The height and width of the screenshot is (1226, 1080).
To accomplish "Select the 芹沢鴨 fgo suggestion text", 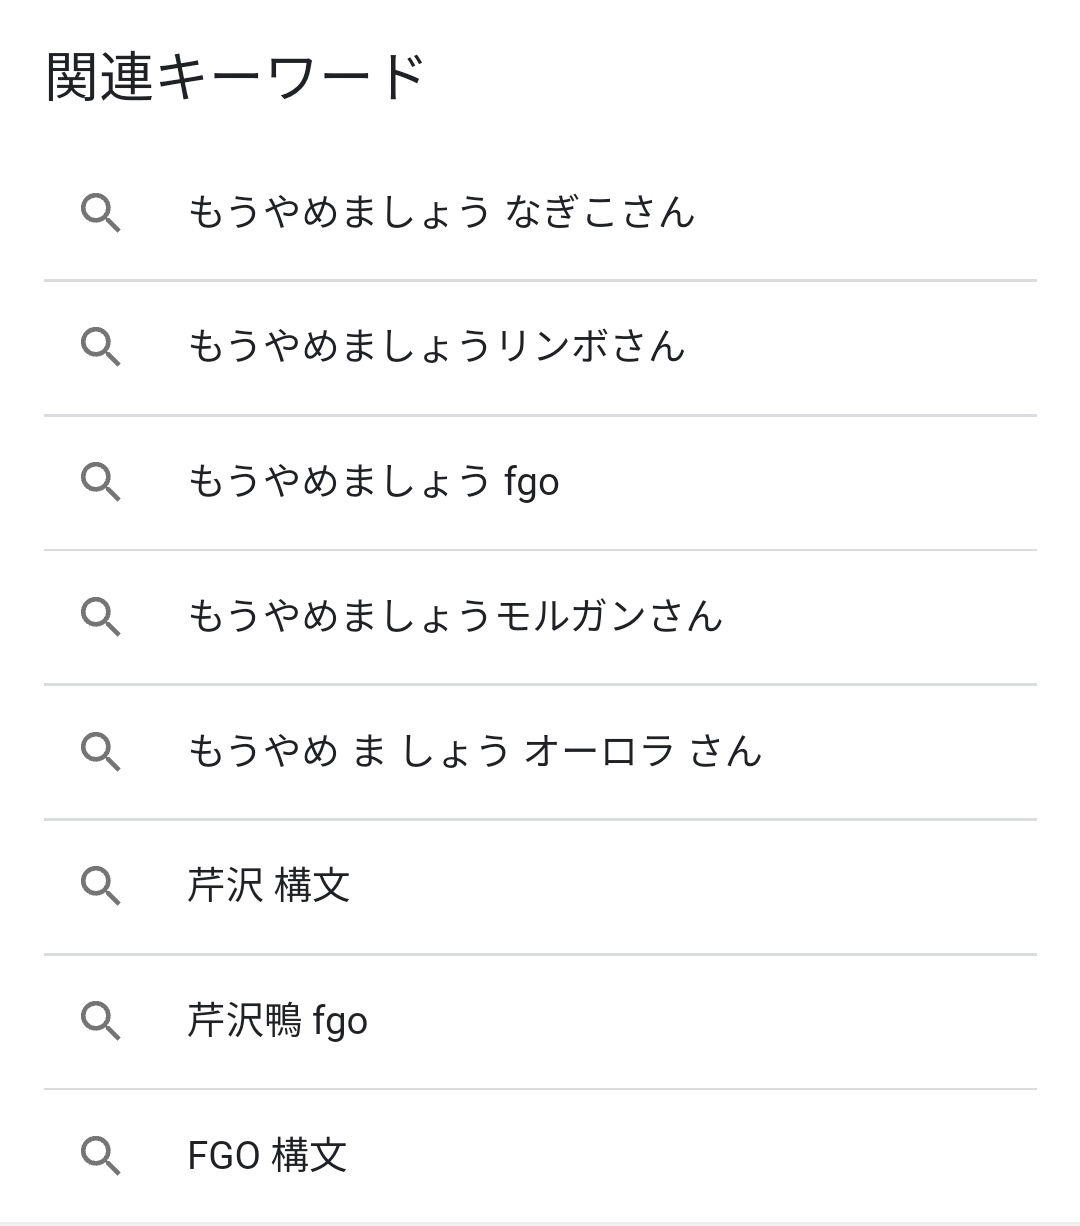I will pos(277,1021).
